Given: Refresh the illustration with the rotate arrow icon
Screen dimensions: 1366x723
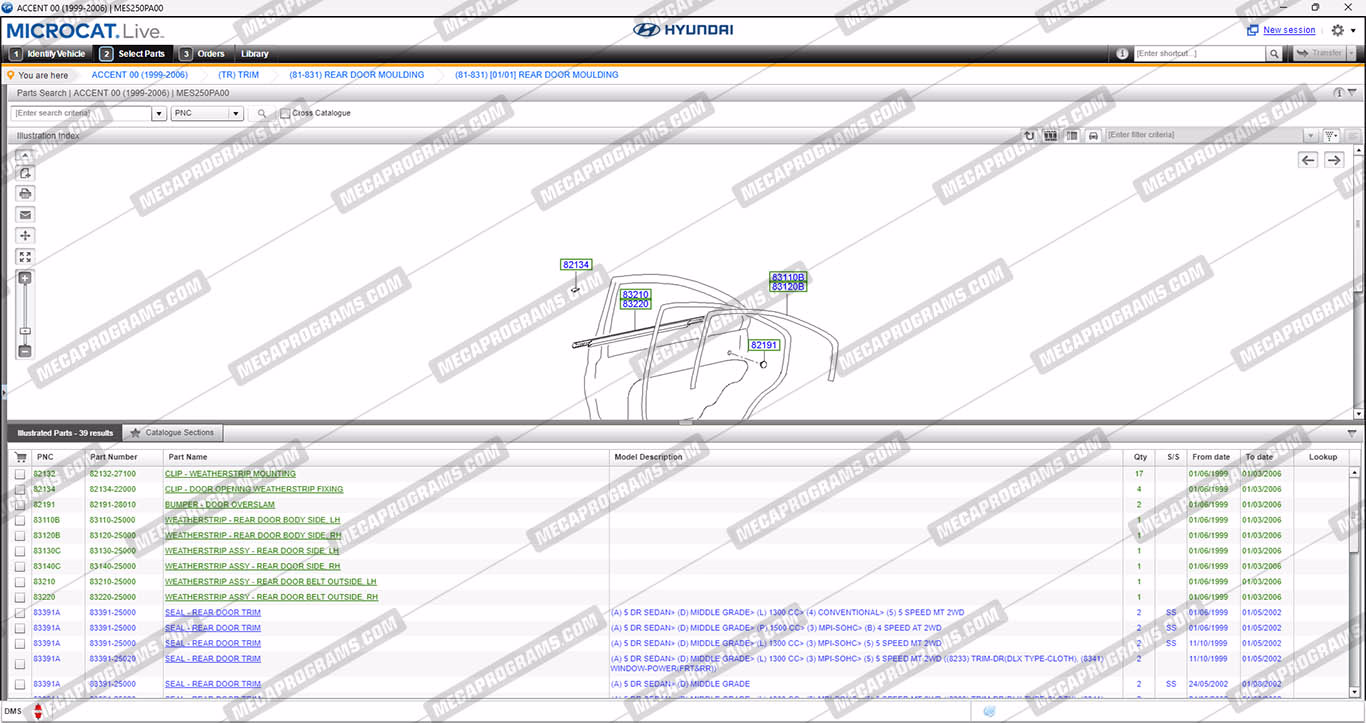Looking at the screenshot, I should (x=1030, y=135).
